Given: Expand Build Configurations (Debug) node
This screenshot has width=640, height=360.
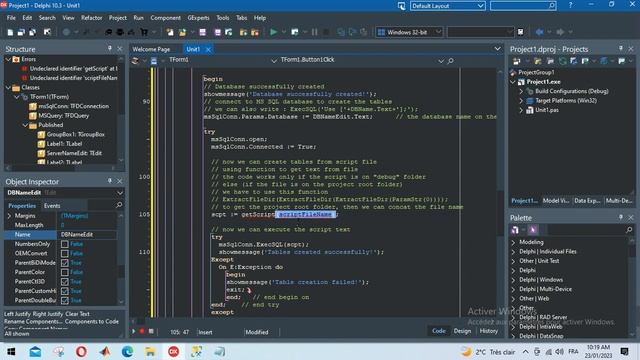Looking at the screenshot, I should point(521,91).
